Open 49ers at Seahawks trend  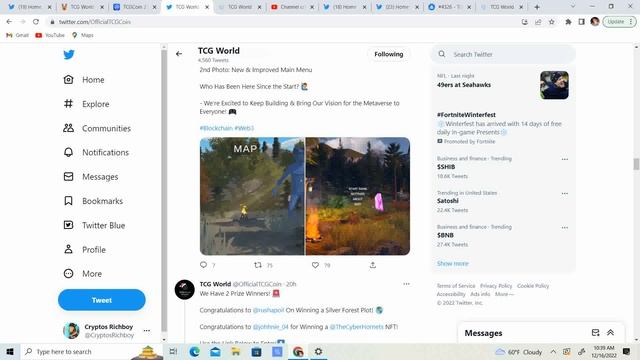pos(464,85)
